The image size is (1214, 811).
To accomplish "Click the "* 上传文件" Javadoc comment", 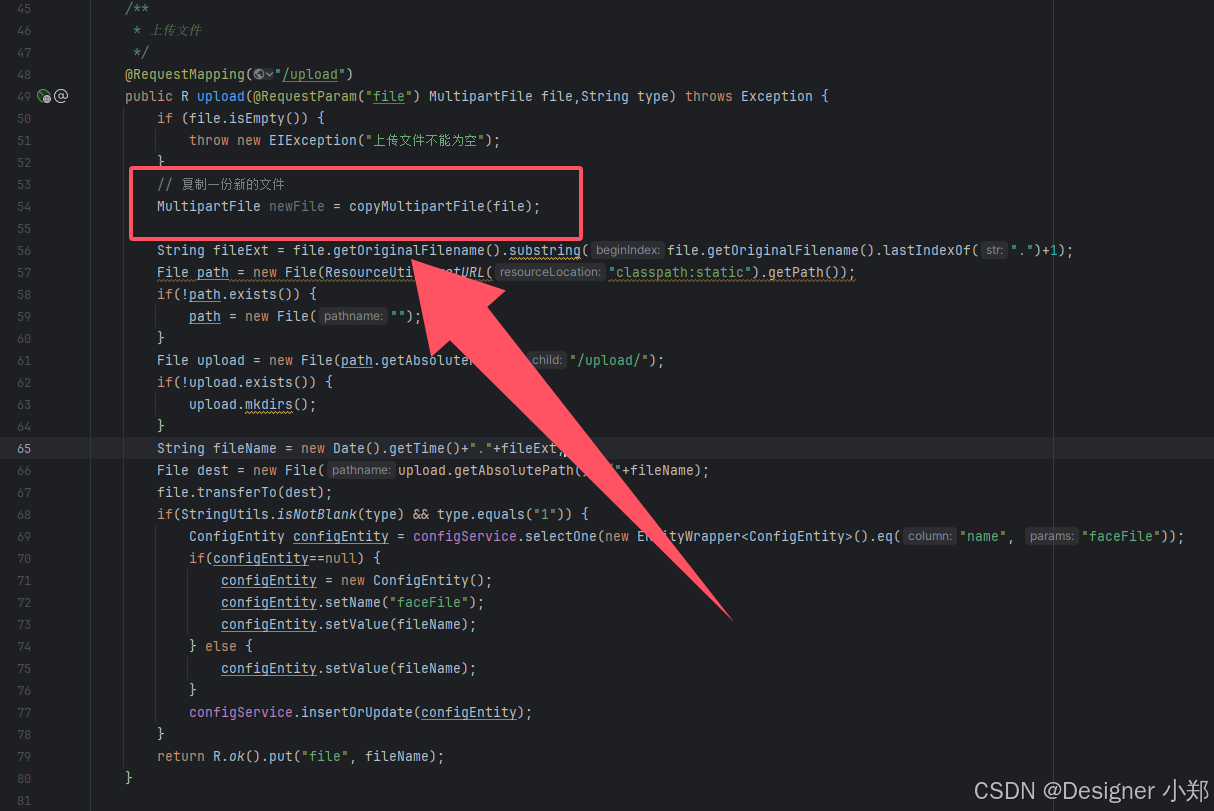I will pyautogui.click(x=167, y=30).
